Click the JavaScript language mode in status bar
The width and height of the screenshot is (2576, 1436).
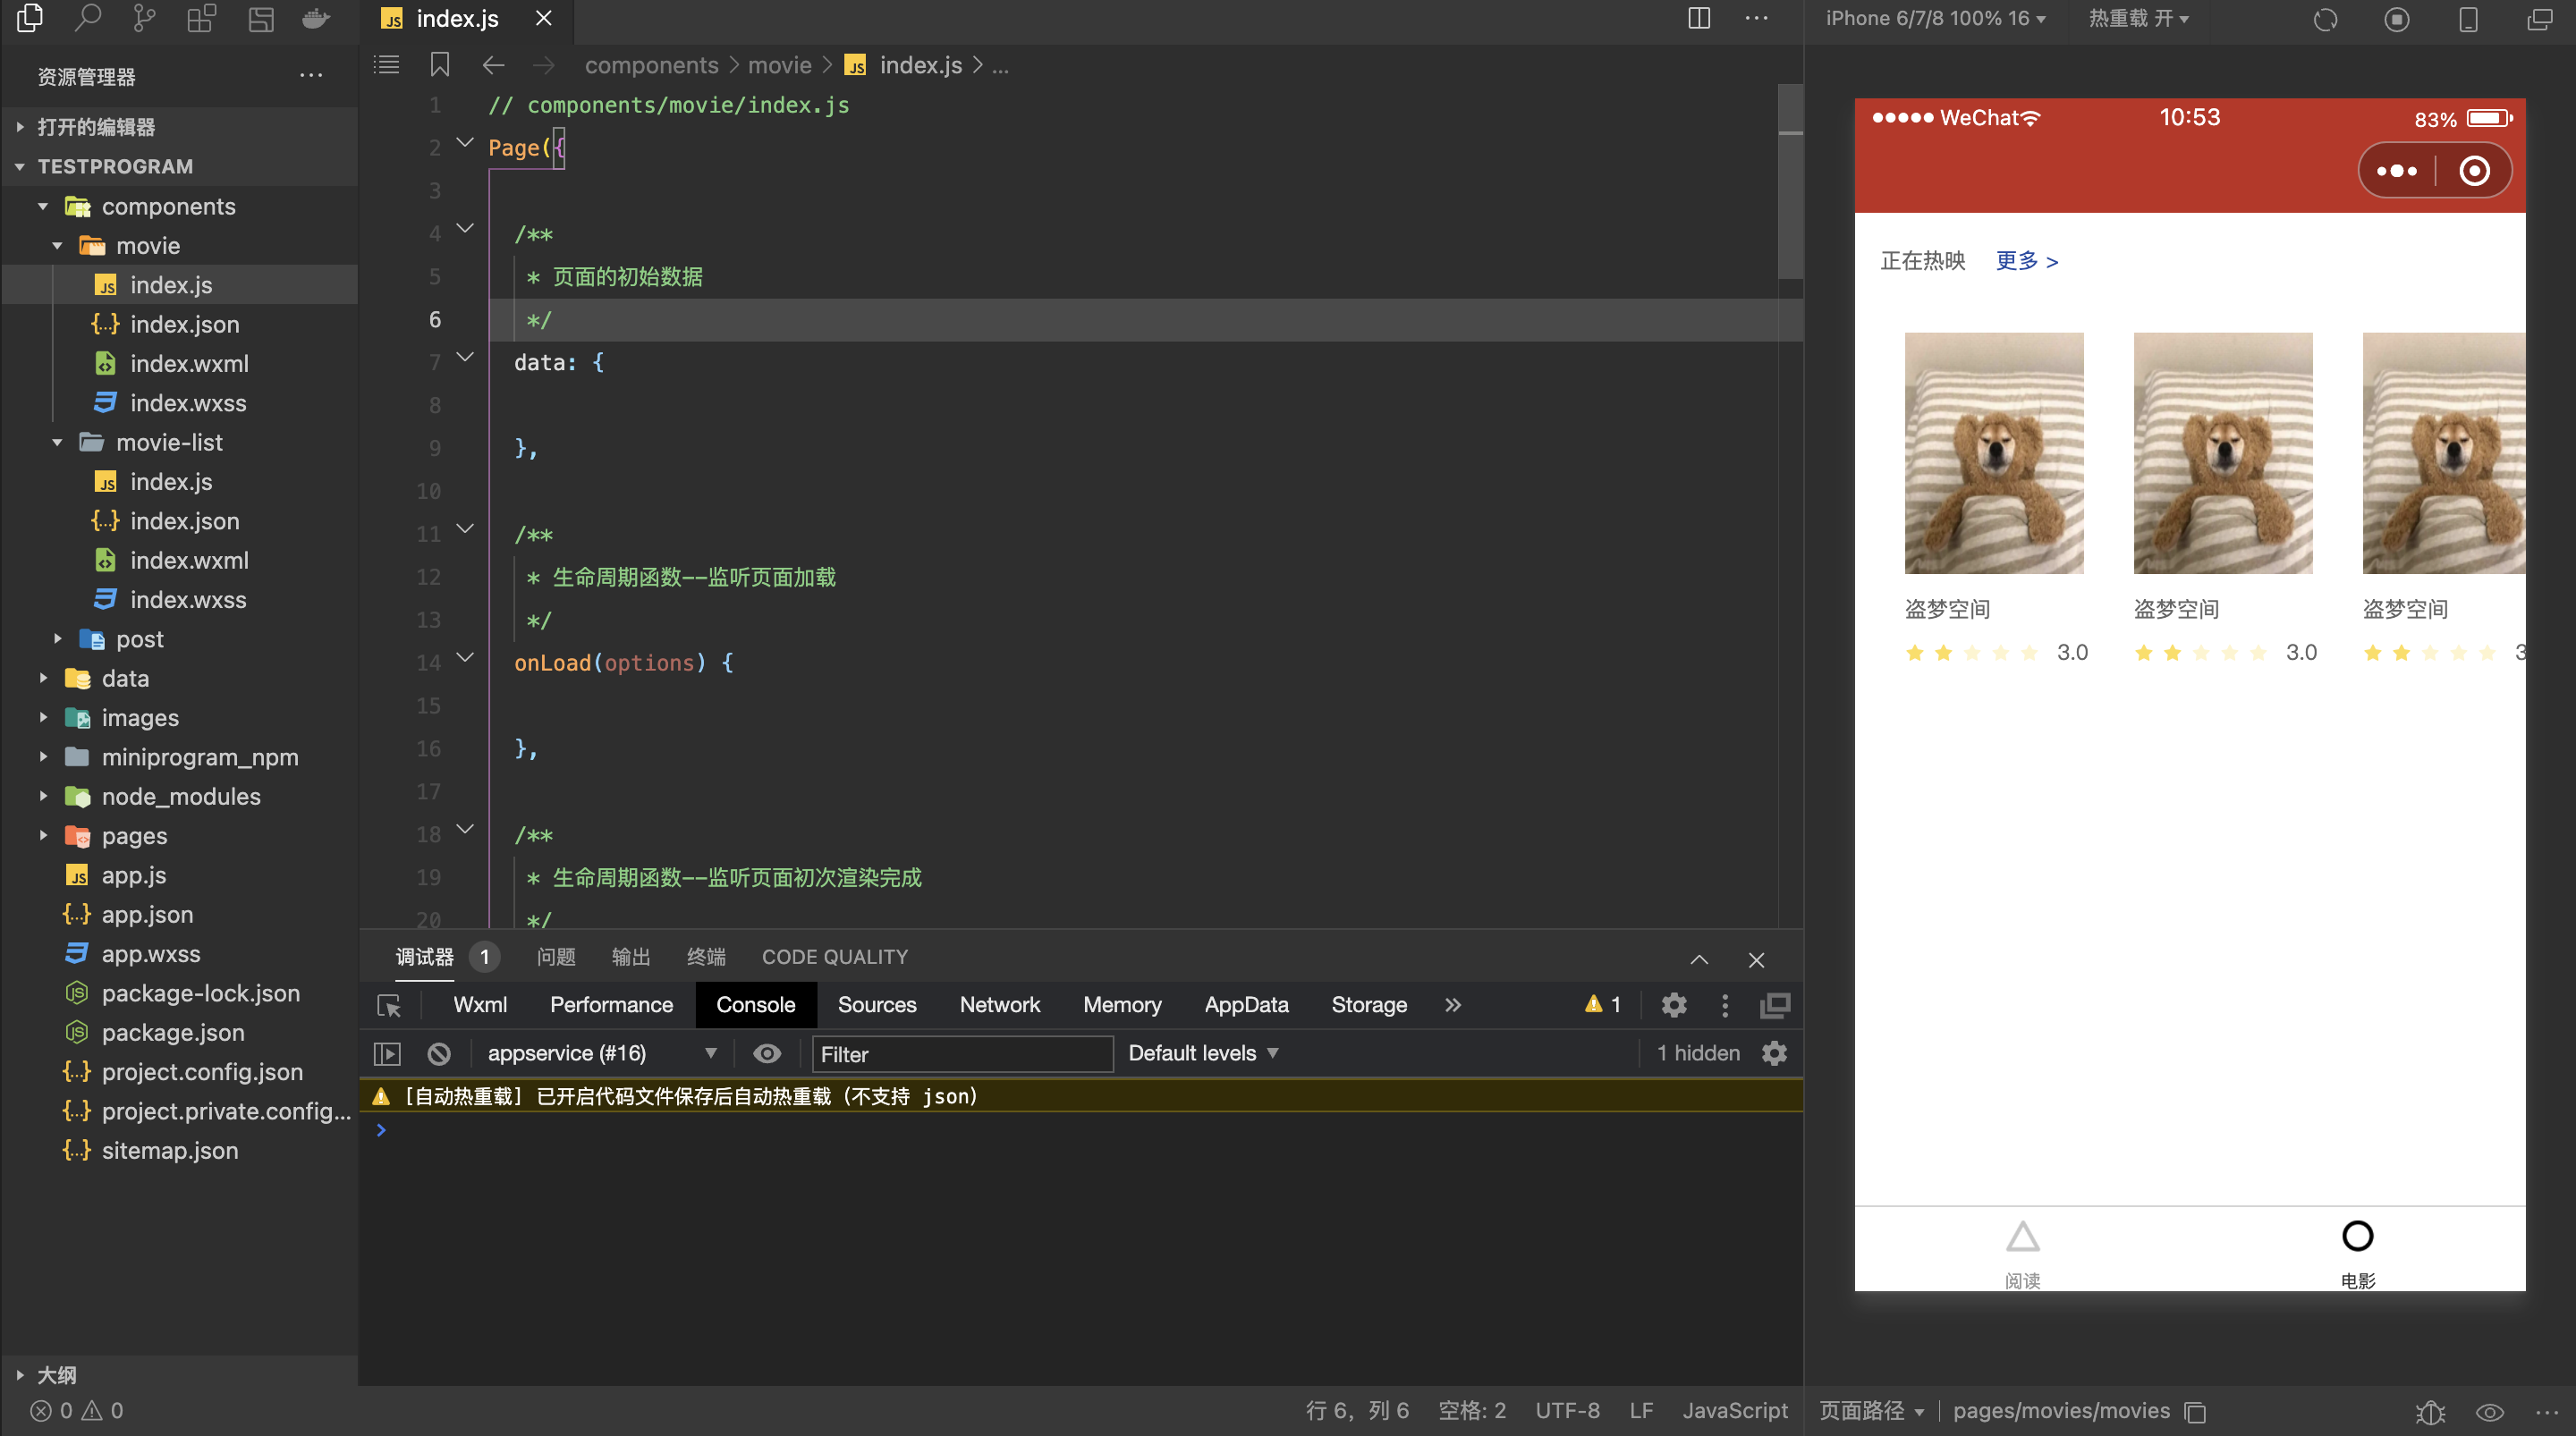(x=1735, y=1411)
